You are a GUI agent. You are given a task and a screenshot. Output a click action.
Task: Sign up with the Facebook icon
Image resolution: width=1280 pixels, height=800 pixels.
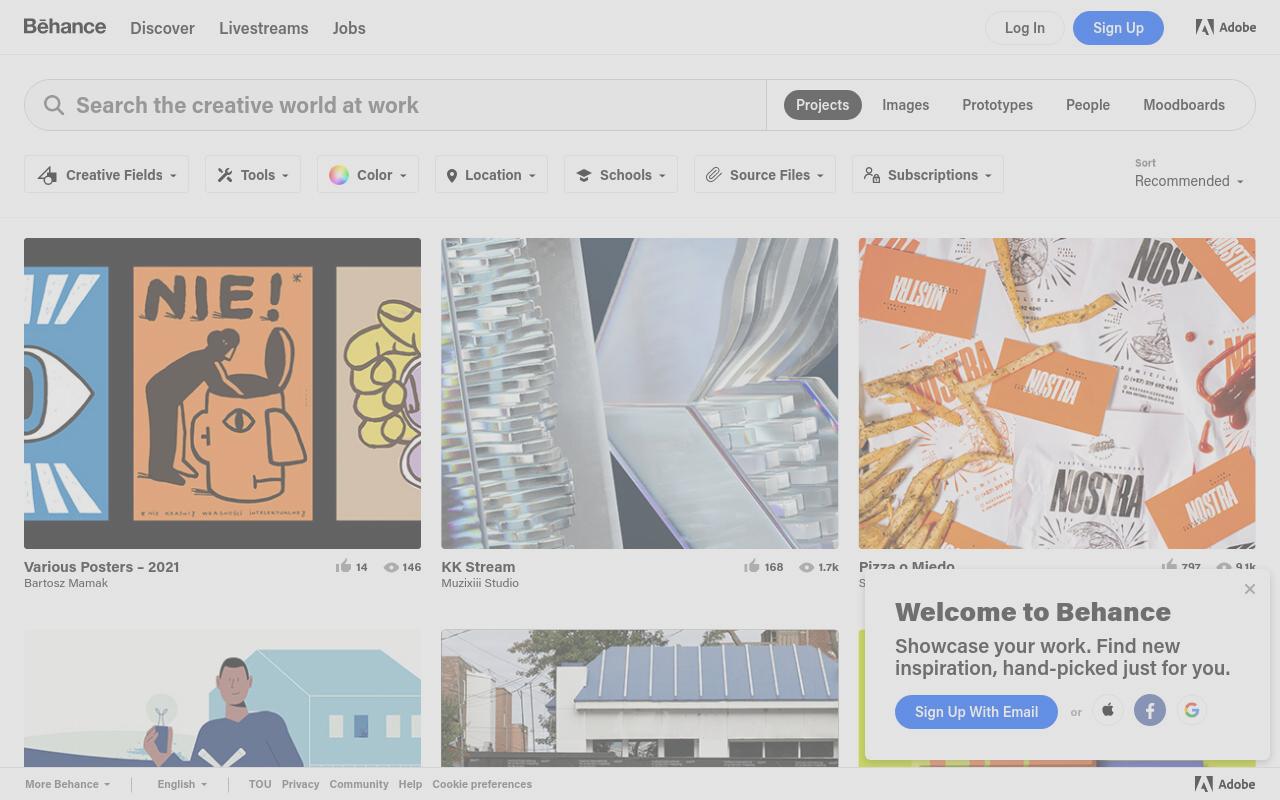[1150, 710]
